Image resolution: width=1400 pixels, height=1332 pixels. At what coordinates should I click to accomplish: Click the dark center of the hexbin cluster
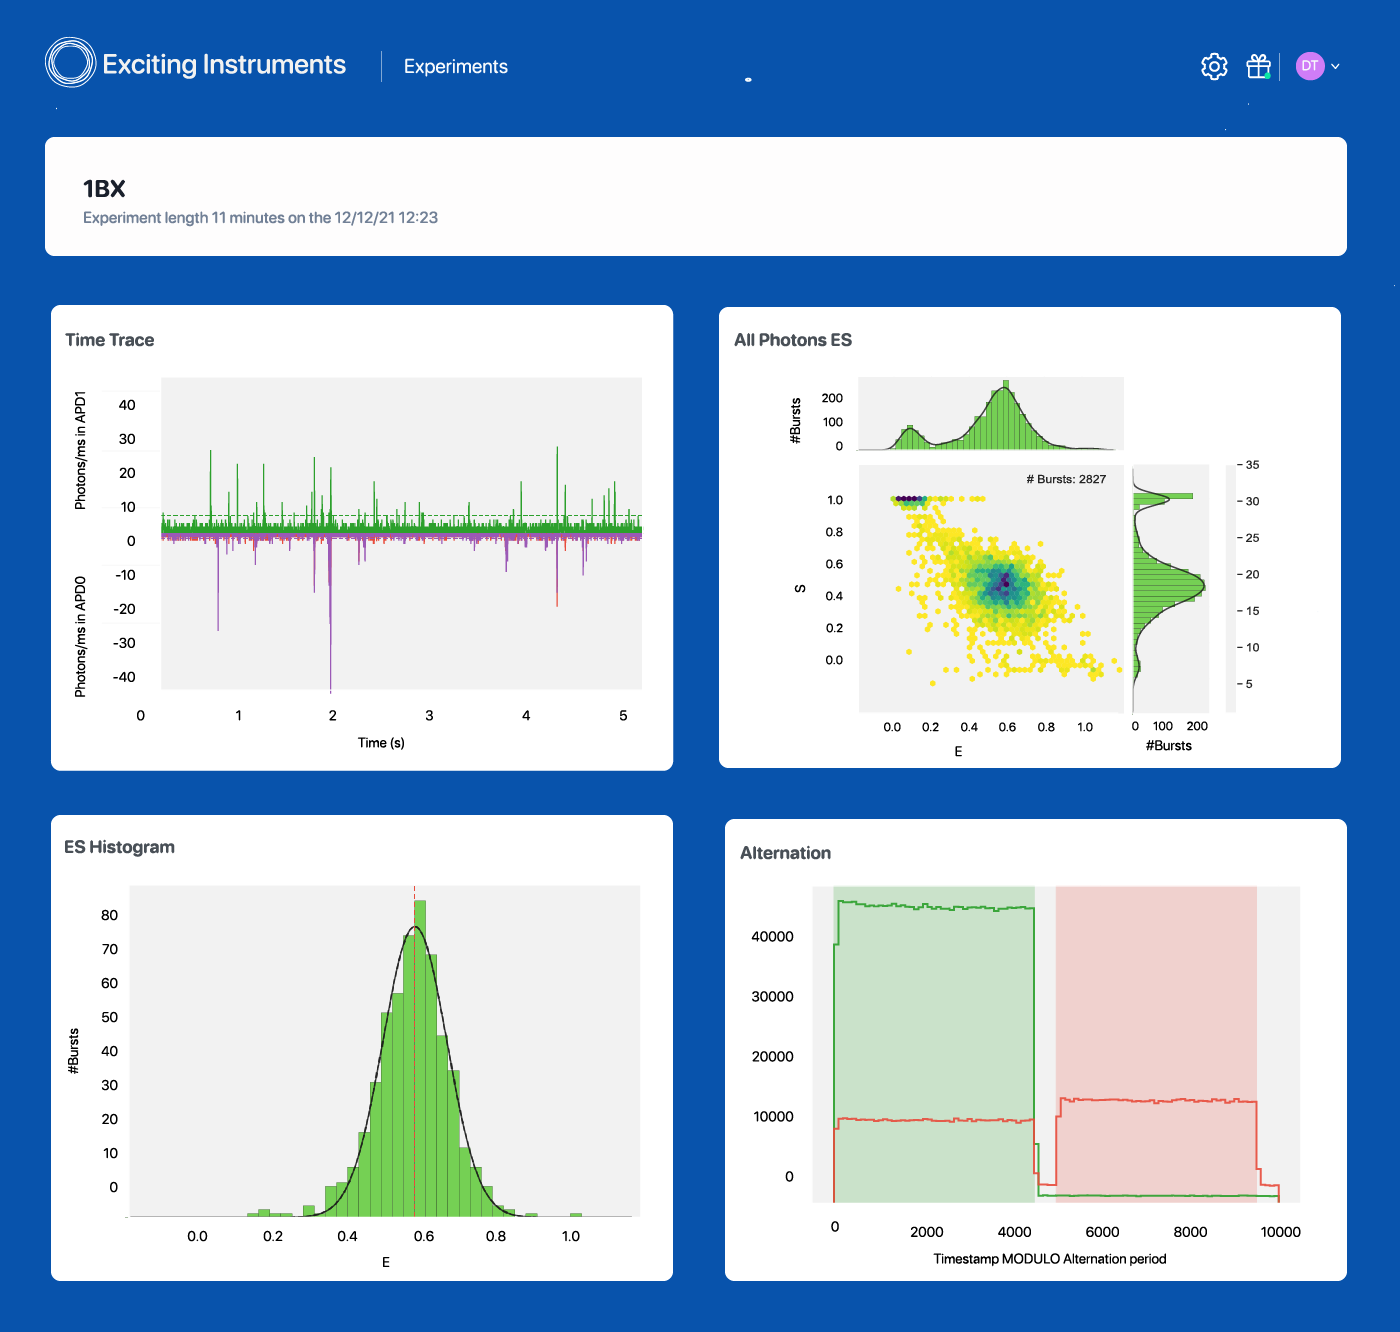pos(1005,582)
